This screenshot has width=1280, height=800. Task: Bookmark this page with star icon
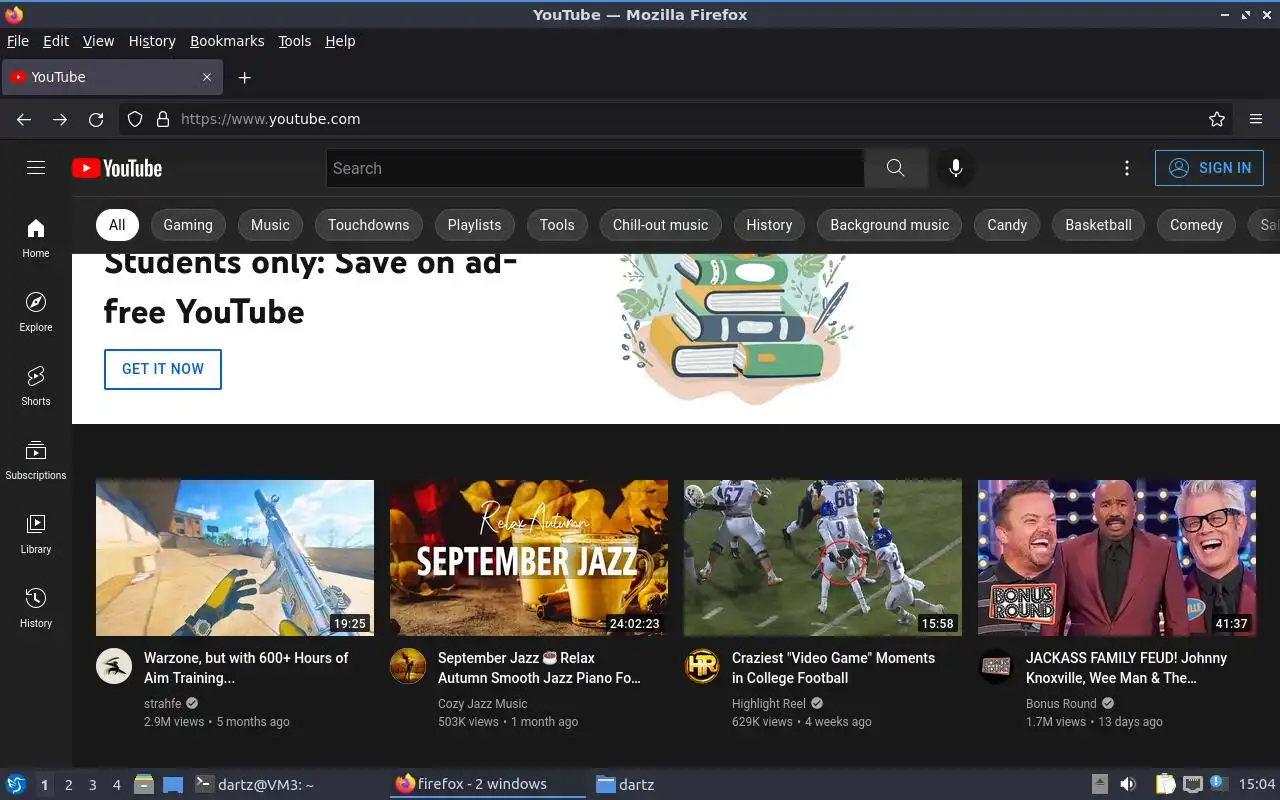pyautogui.click(x=1217, y=119)
